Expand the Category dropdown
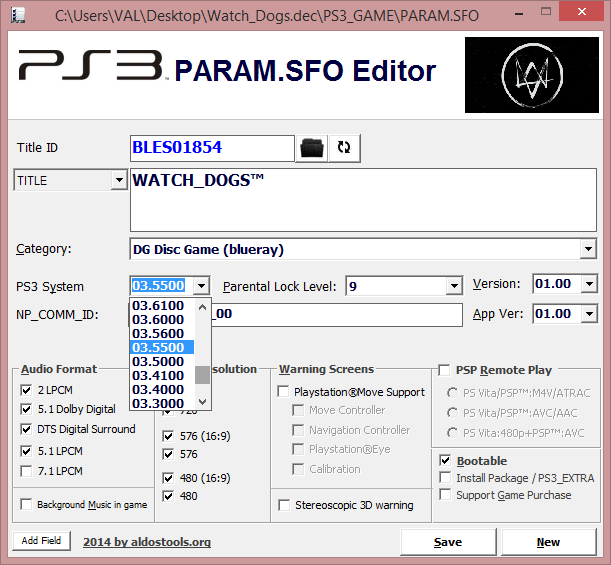 (x=588, y=249)
